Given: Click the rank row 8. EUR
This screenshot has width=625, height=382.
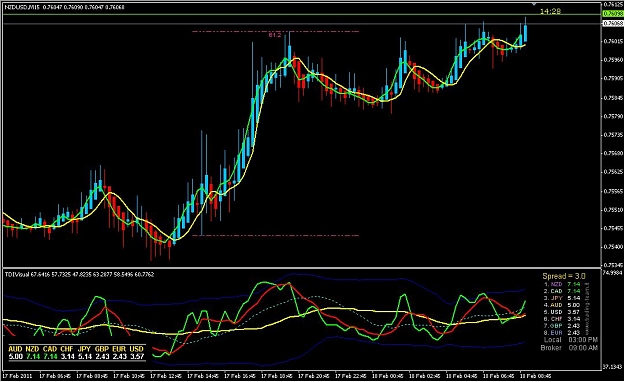Looking at the screenshot, I should (x=562, y=332).
